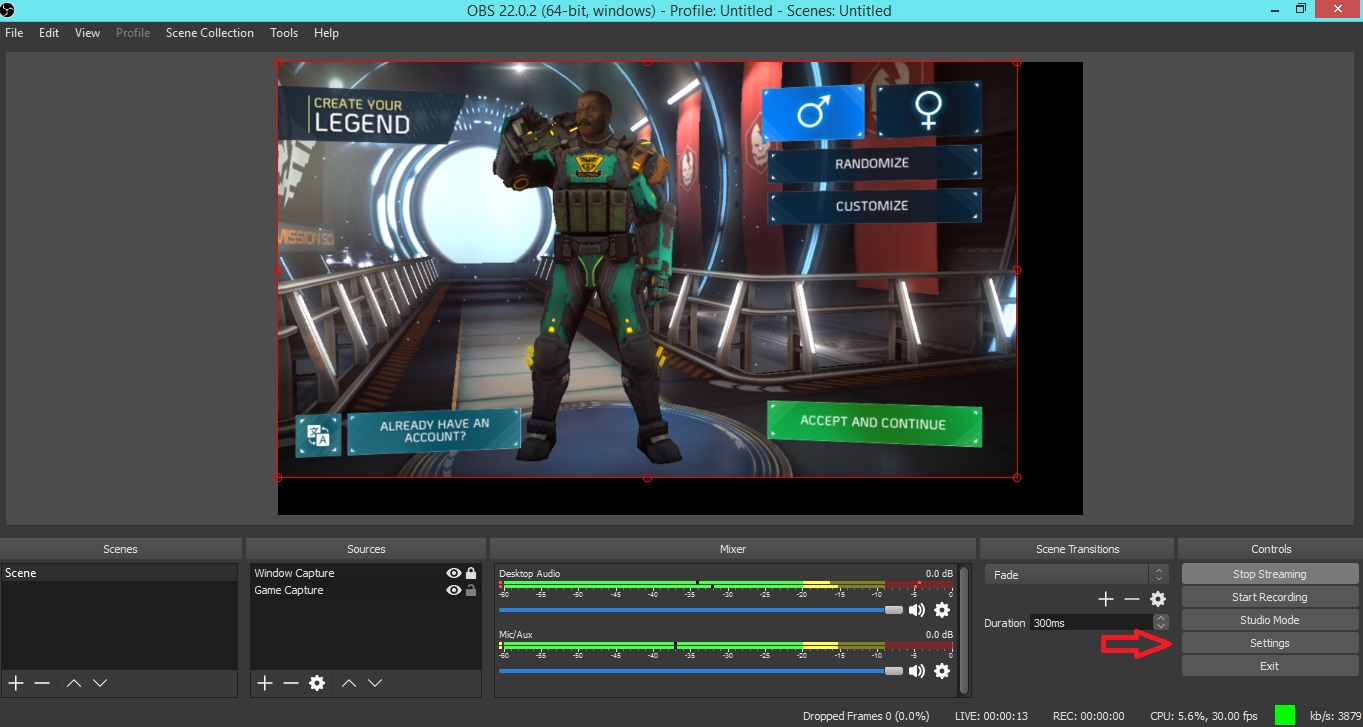Open Desktop Audio settings gear

click(942, 610)
